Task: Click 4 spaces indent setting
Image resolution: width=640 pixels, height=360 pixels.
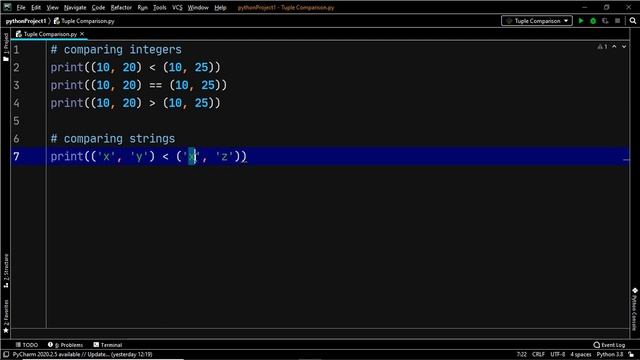Action: coord(581,354)
